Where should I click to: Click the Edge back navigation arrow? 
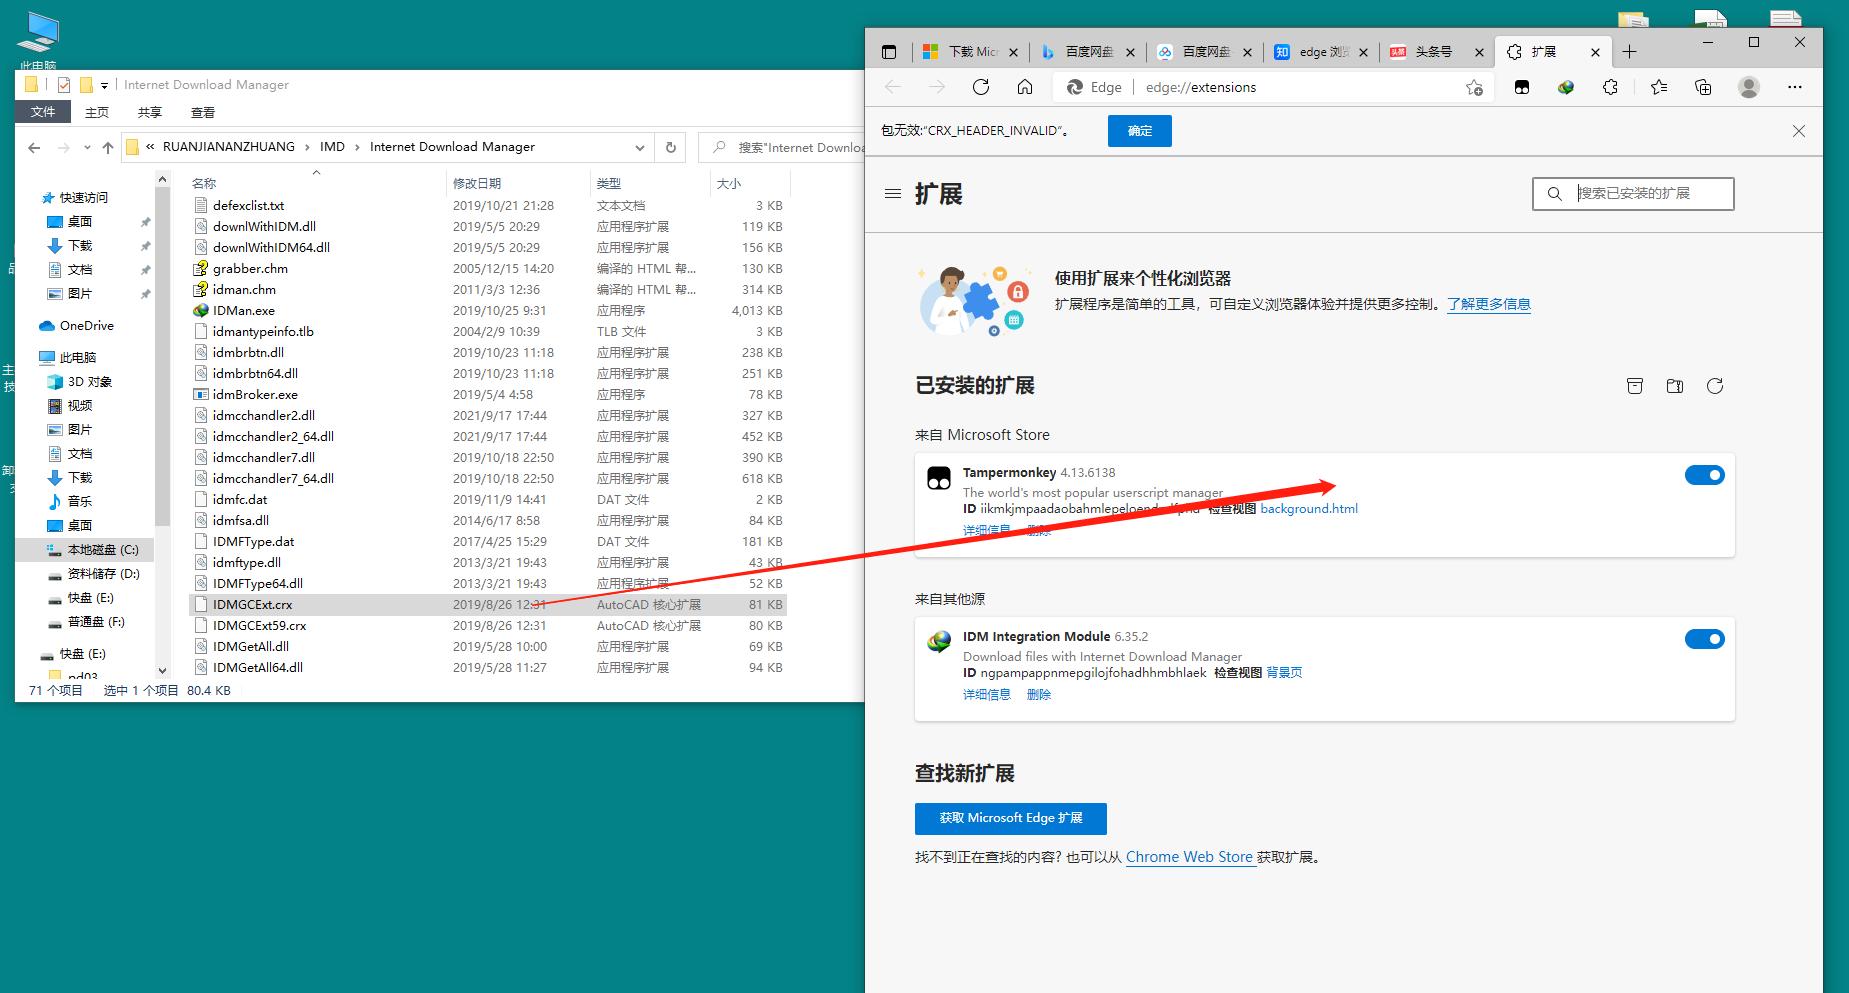[893, 87]
